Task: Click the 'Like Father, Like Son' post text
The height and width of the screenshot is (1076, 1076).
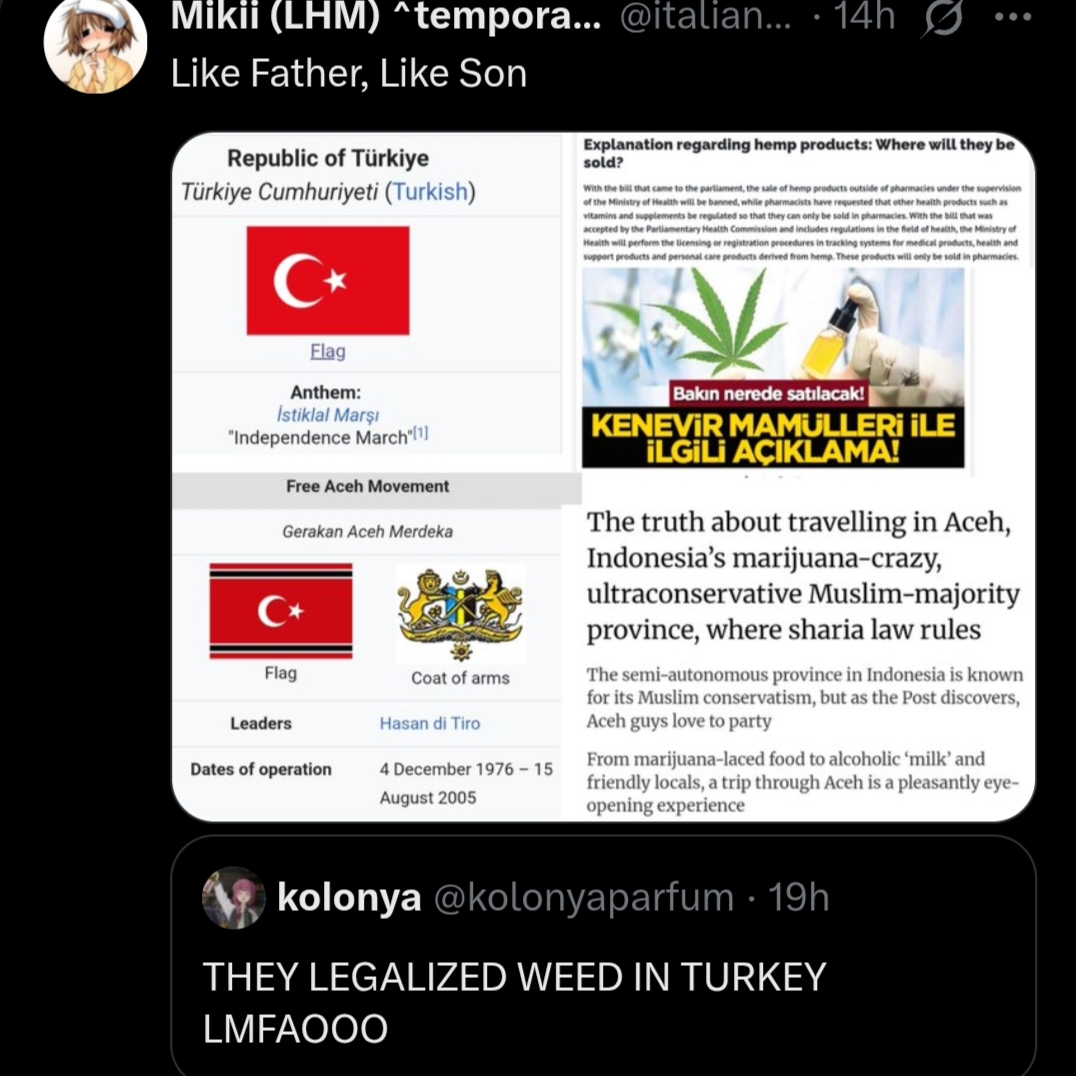Action: point(349,73)
